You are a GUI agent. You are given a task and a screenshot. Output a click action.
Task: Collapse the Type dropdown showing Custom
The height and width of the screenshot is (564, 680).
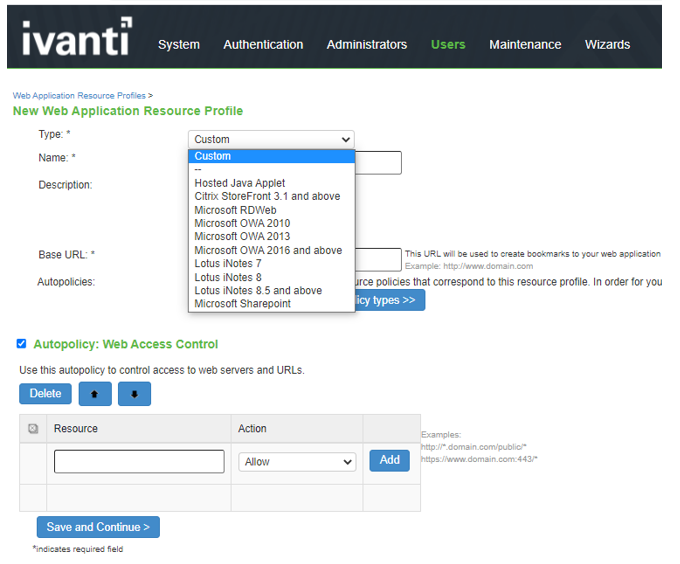(271, 140)
